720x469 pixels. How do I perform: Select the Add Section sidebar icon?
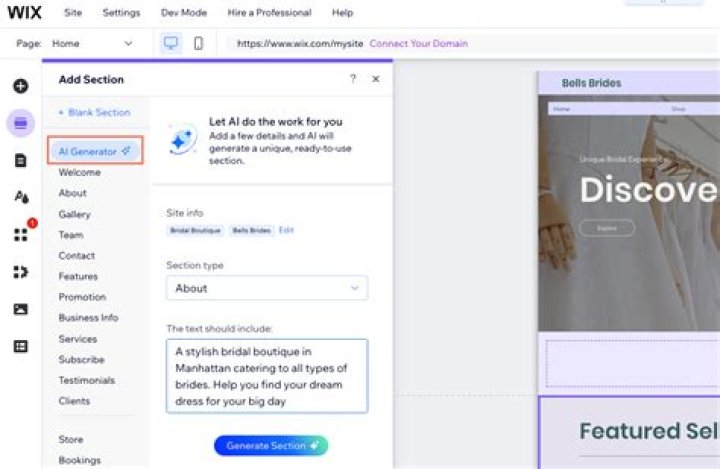pyautogui.click(x=21, y=123)
